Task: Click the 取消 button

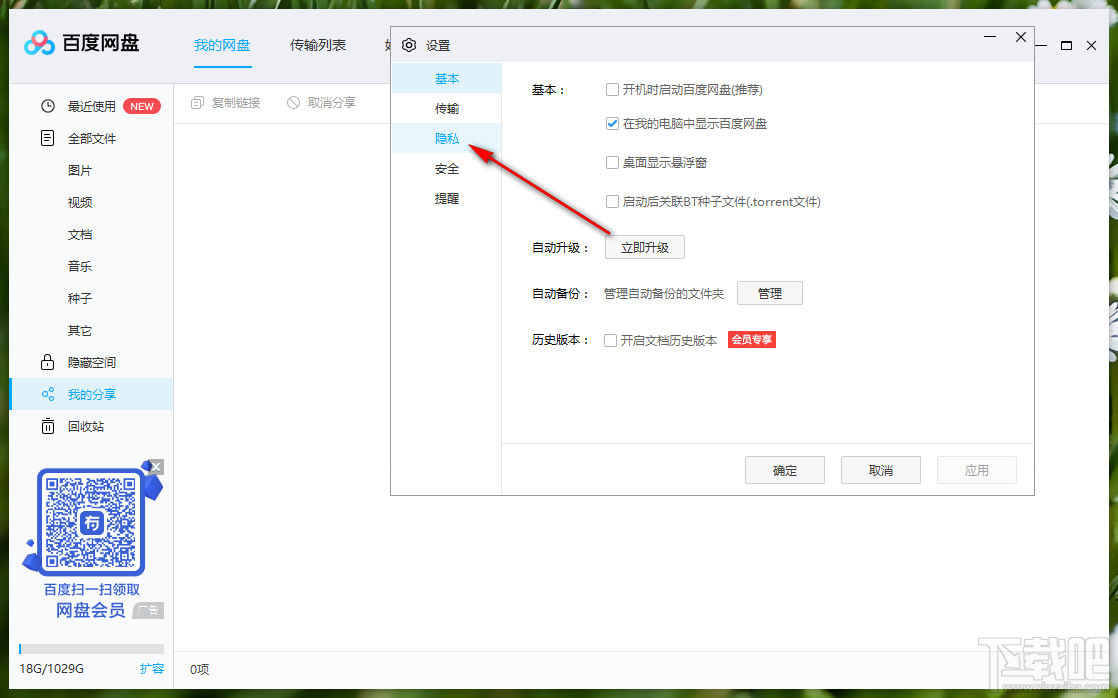Action: (881, 471)
